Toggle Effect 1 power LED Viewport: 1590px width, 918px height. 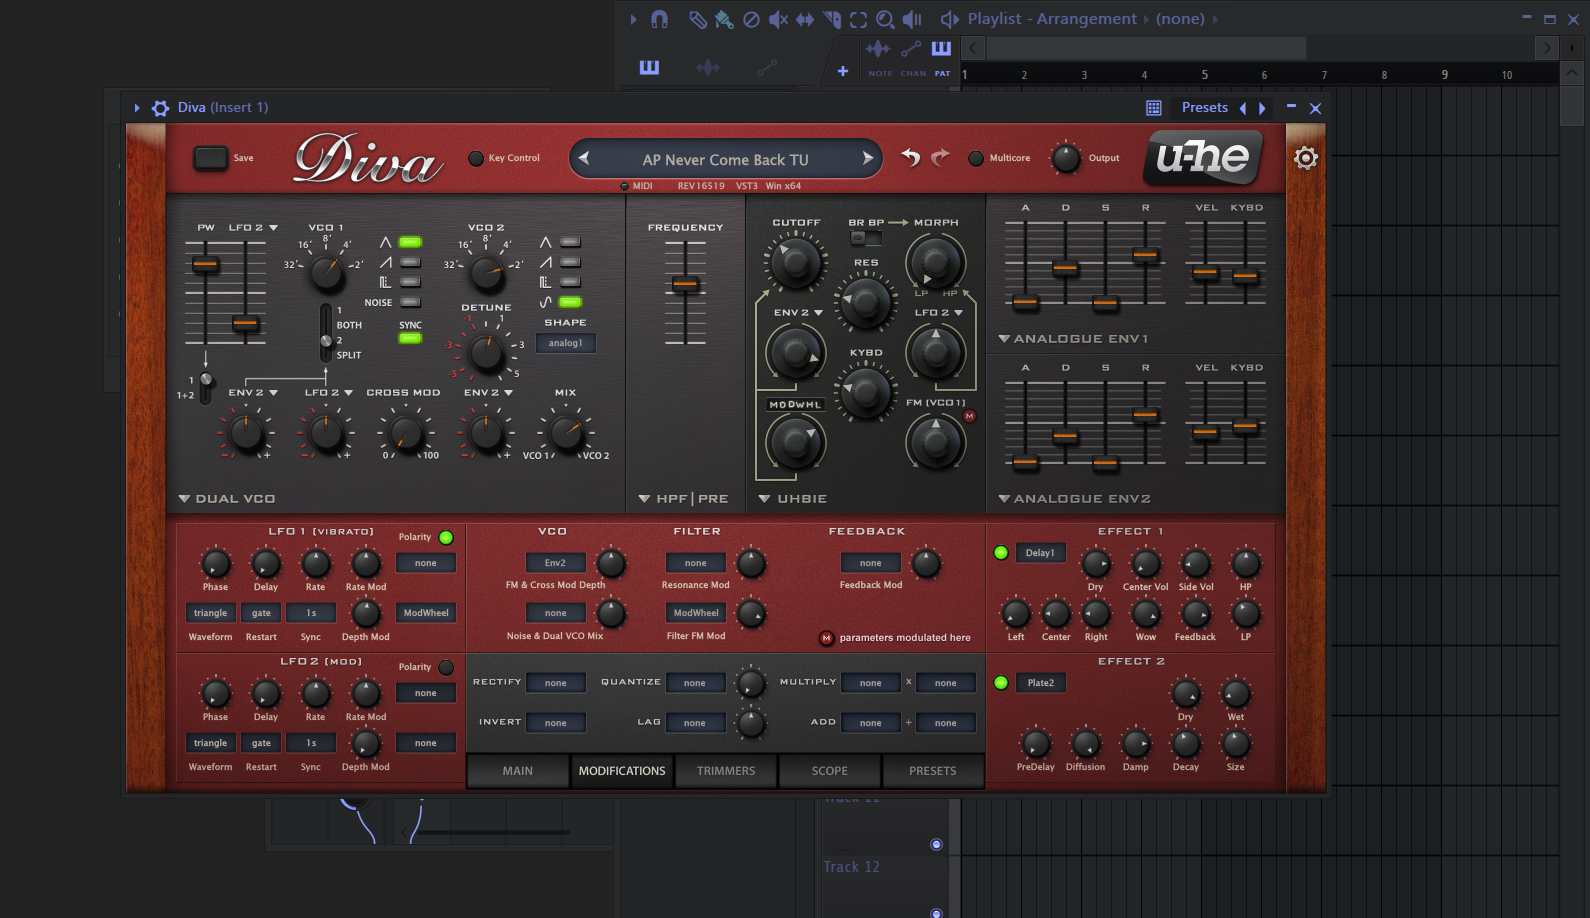point(1001,553)
